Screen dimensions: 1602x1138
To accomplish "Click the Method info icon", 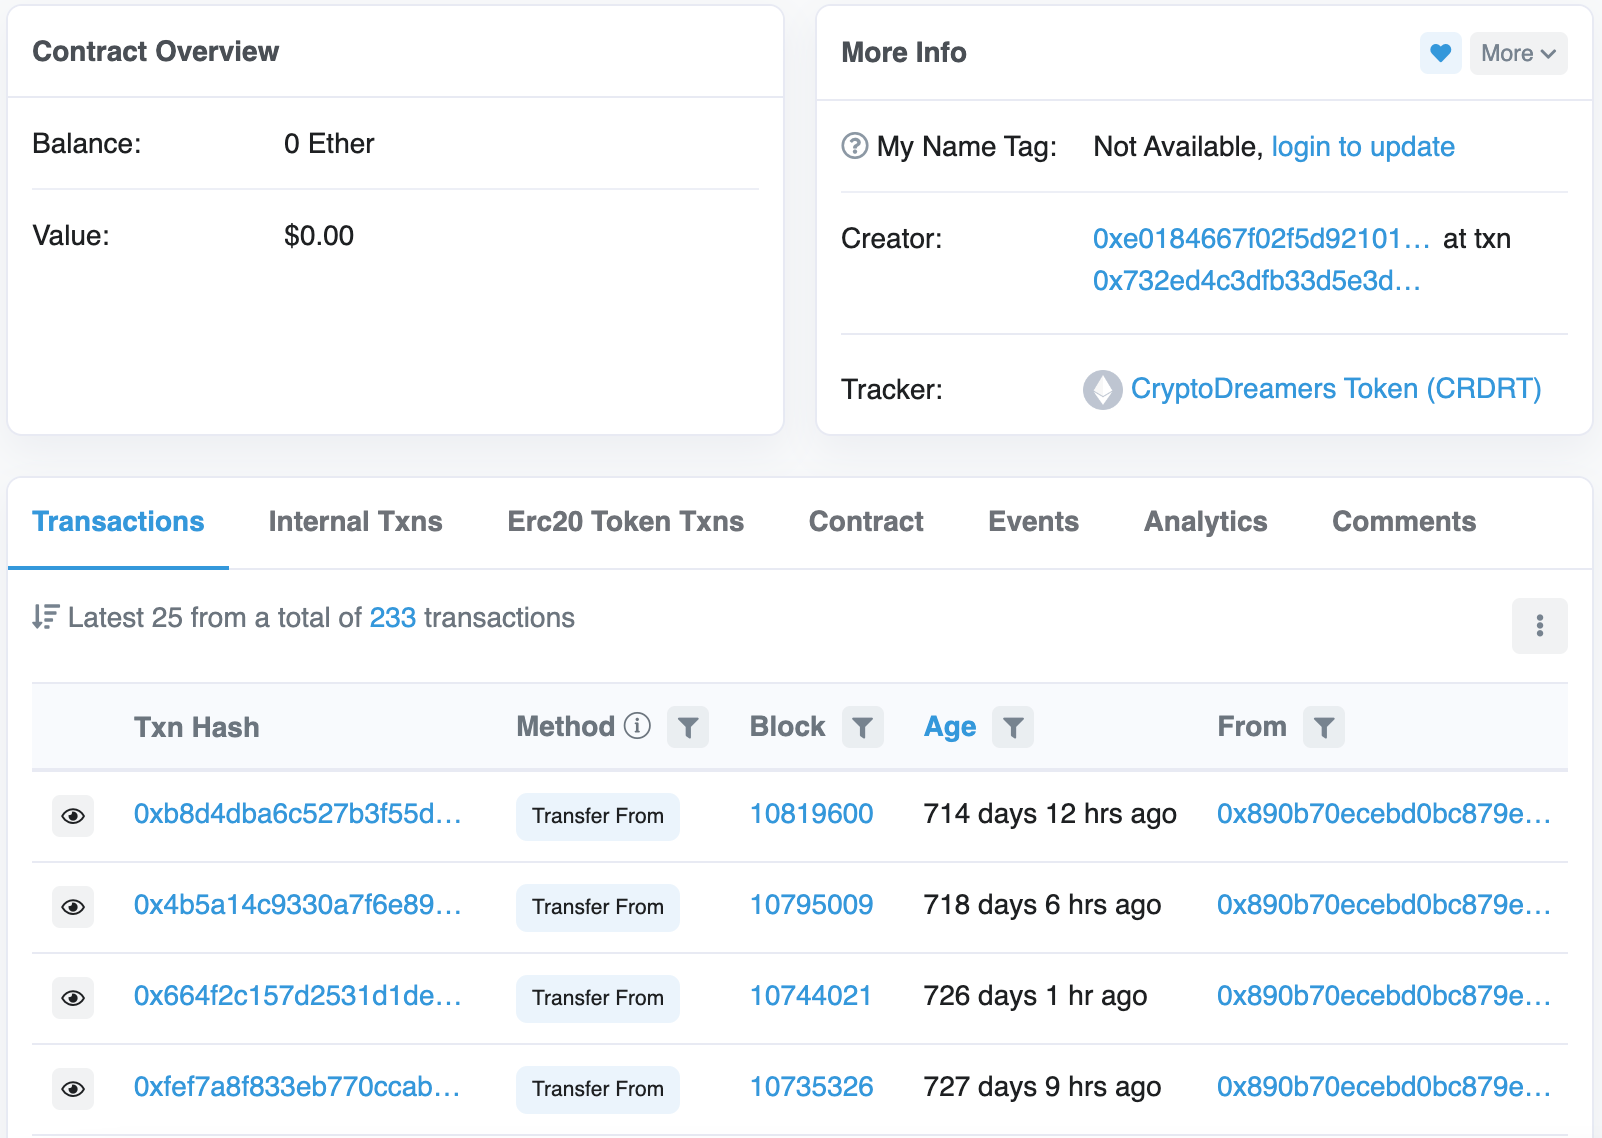I will coord(637,725).
